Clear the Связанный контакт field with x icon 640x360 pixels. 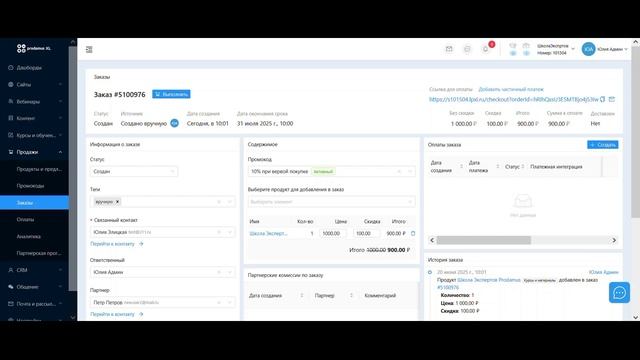click(x=219, y=232)
